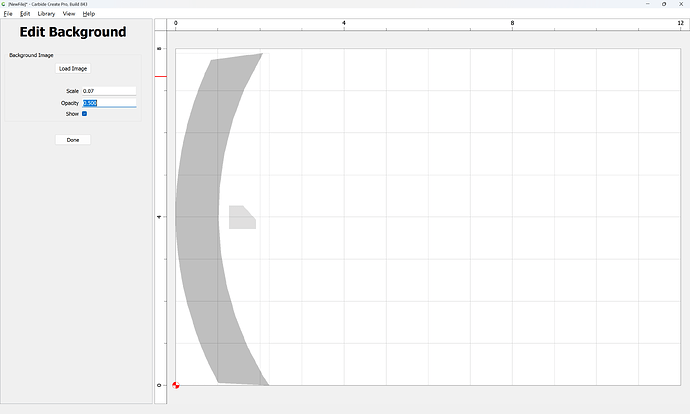The width and height of the screenshot is (690, 414).
Task: Toggle the Show background checkbox
Action: point(84,114)
